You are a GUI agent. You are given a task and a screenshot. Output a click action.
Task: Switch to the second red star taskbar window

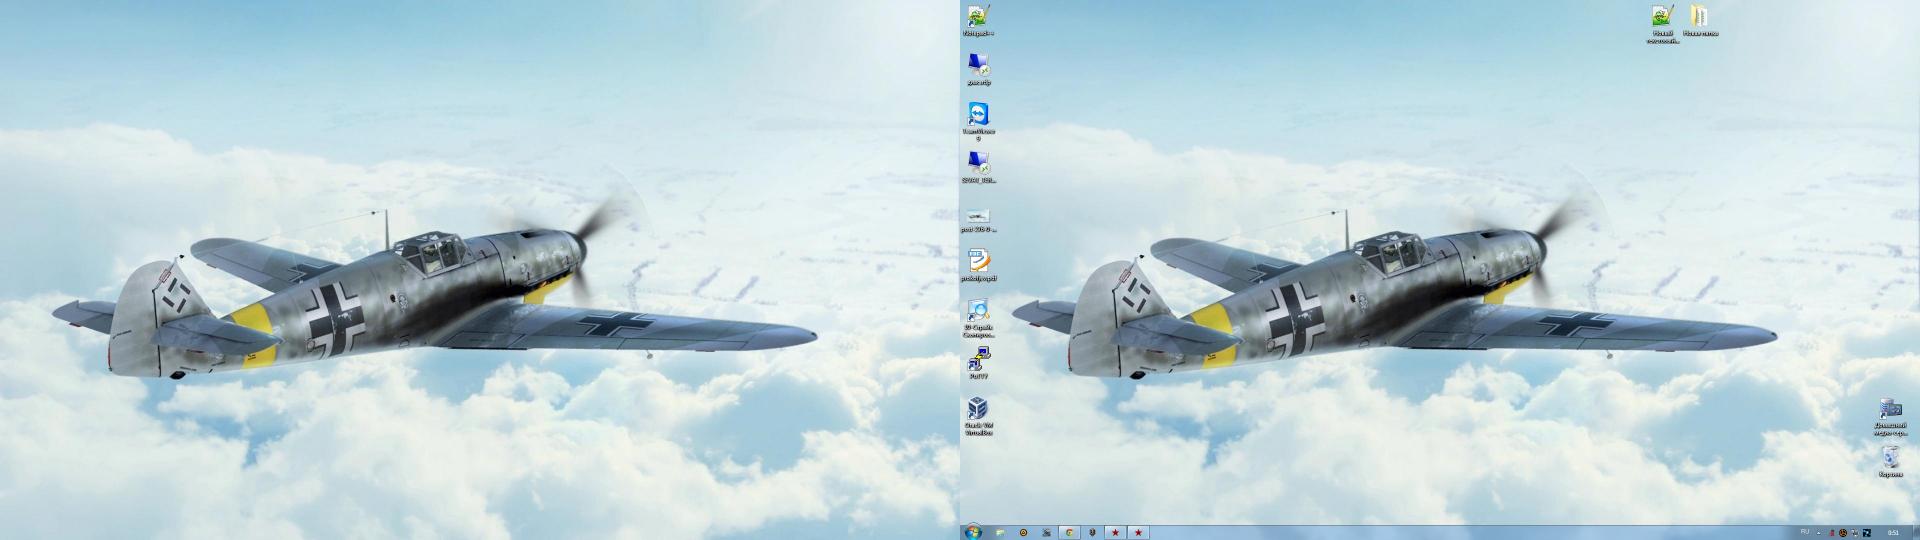click(x=1138, y=532)
